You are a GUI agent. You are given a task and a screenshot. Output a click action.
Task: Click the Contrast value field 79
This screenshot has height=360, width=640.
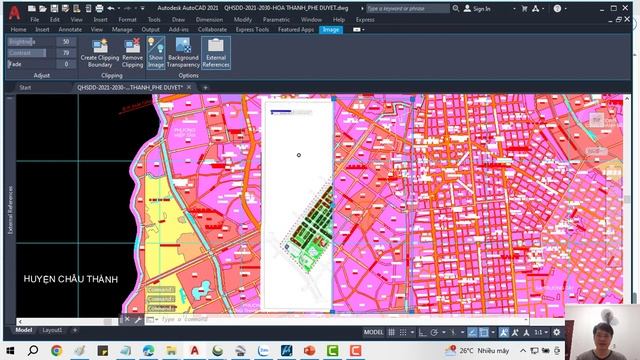pos(66,53)
